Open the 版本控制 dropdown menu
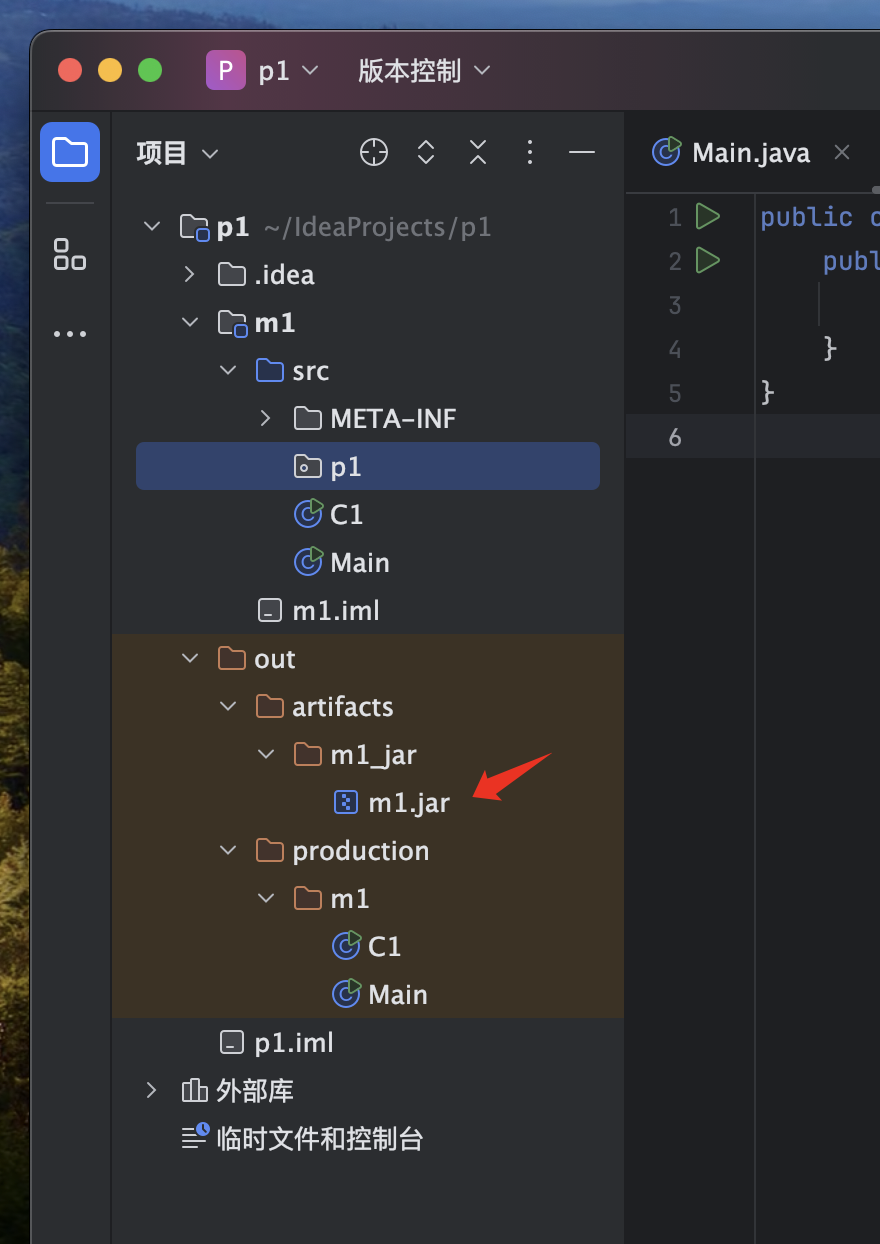The image size is (880, 1244). pyautogui.click(x=425, y=71)
